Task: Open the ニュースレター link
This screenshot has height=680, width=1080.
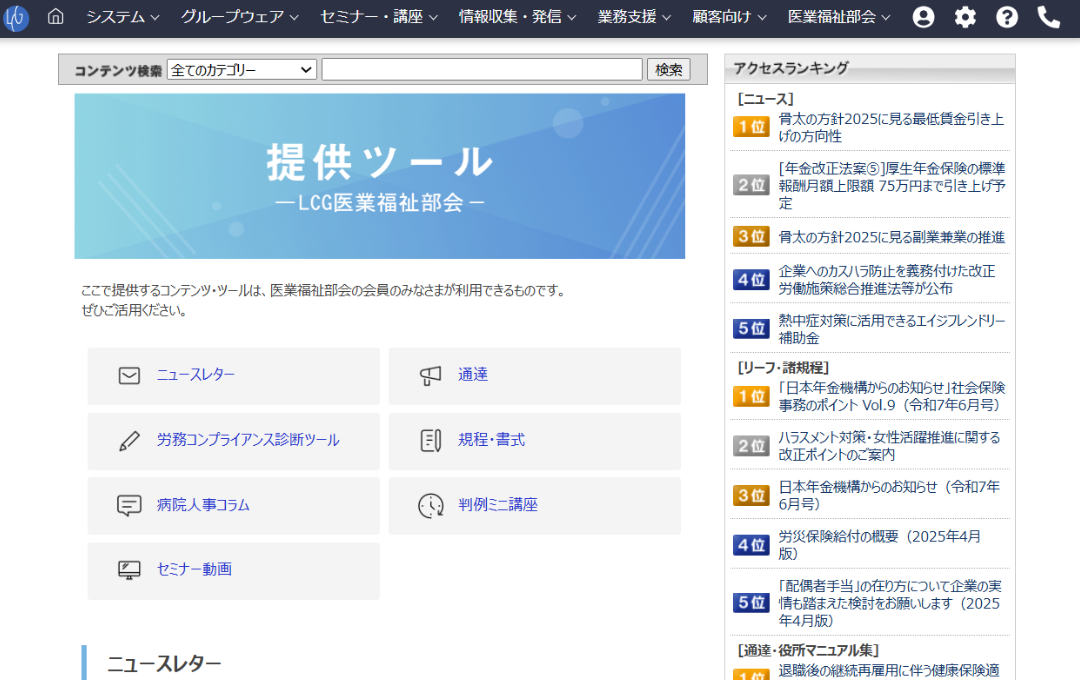Action: pyautogui.click(x=196, y=375)
